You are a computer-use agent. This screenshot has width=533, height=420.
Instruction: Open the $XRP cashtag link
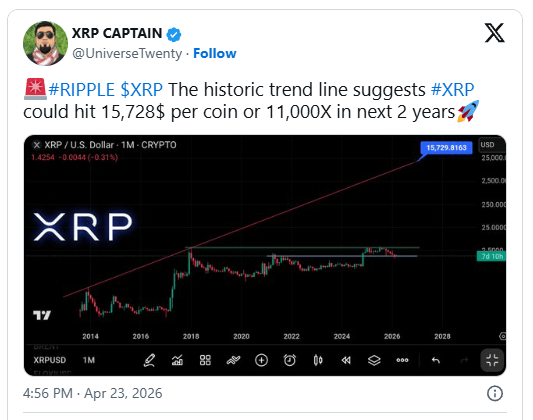tap(141, 90)
